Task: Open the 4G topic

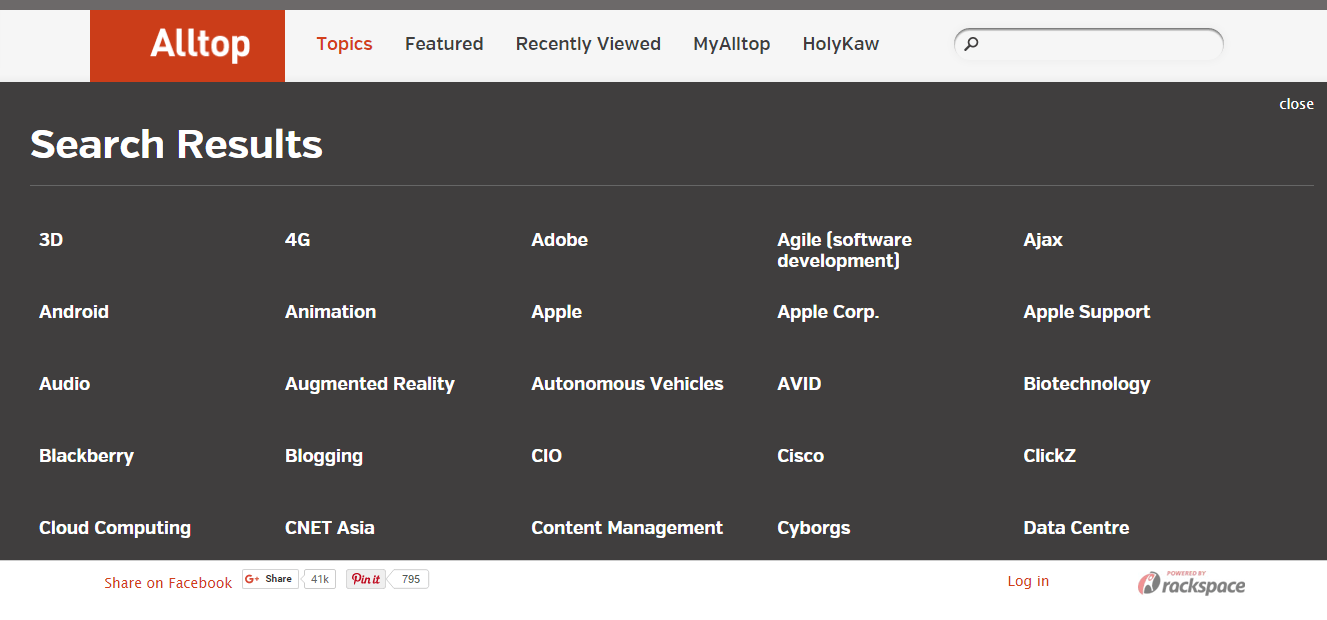Action: point(298,240)
